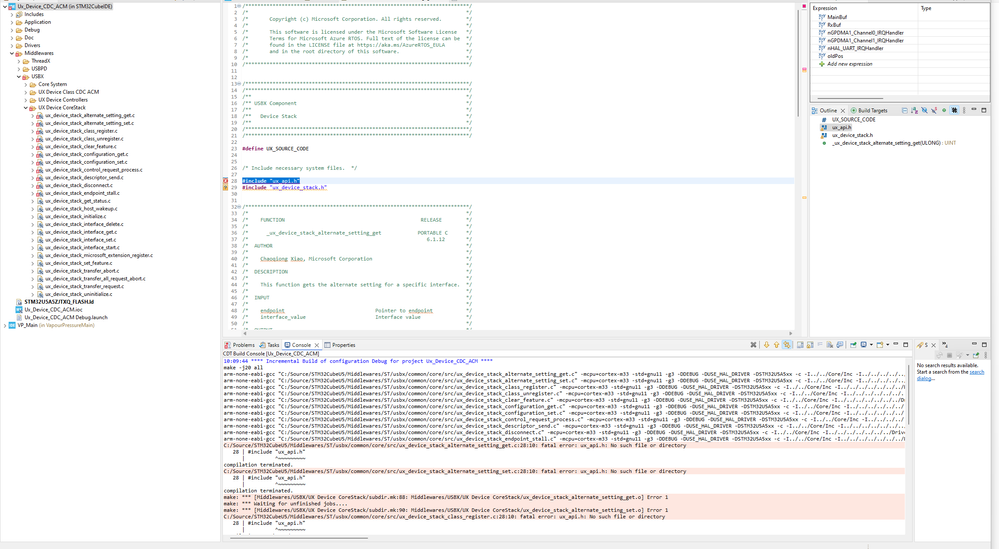Open the new console view dropdown

click(888, 345)
